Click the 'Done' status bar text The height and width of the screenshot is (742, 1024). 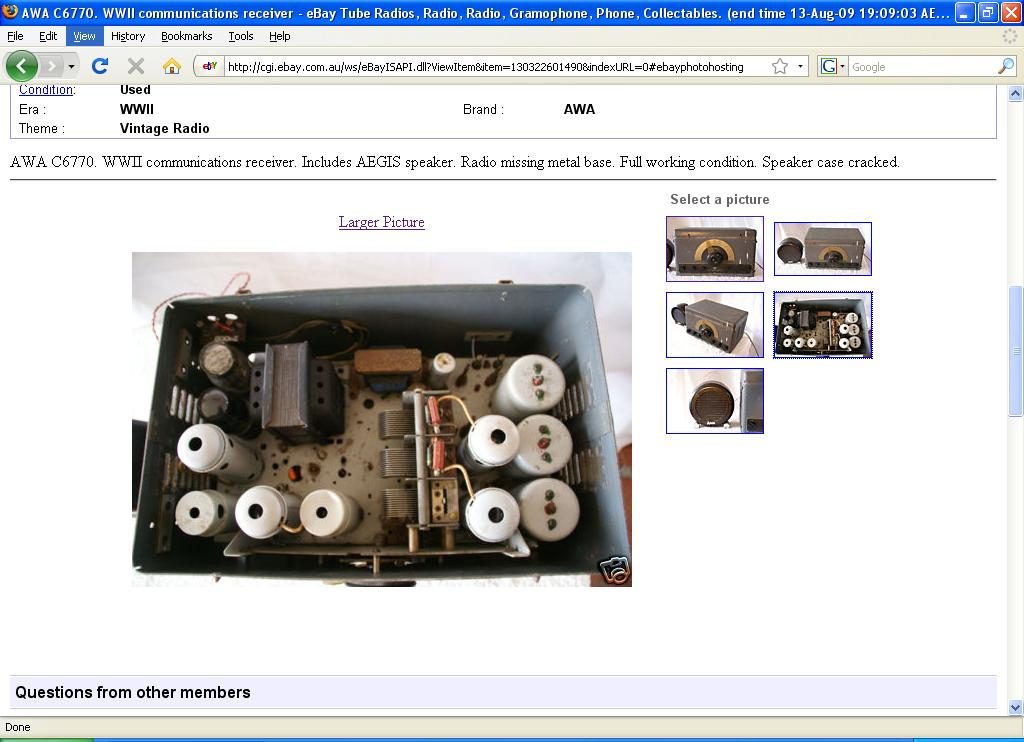[x=18, y=727]
